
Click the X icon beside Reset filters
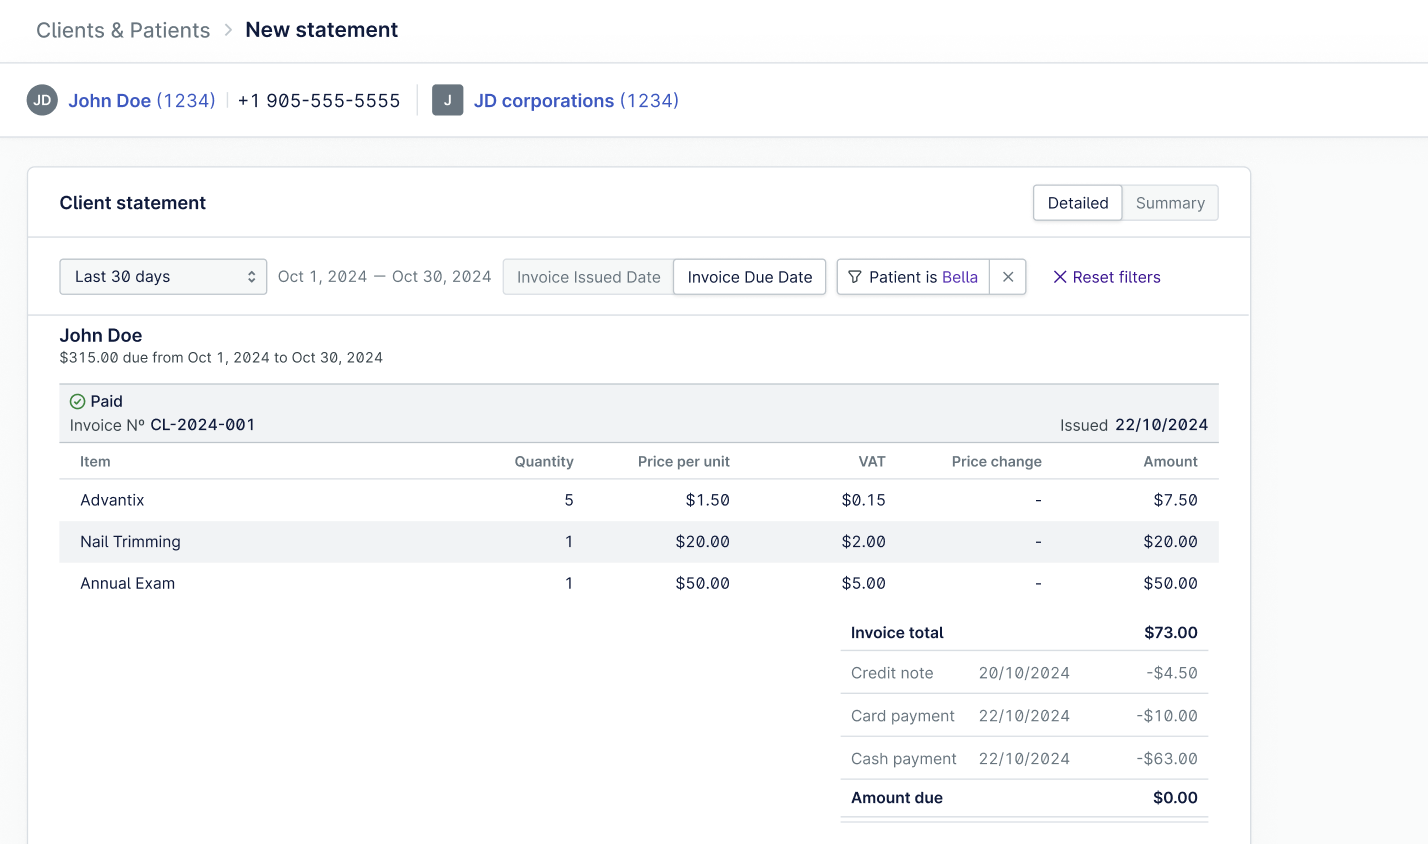click(x=1060, y=277)
